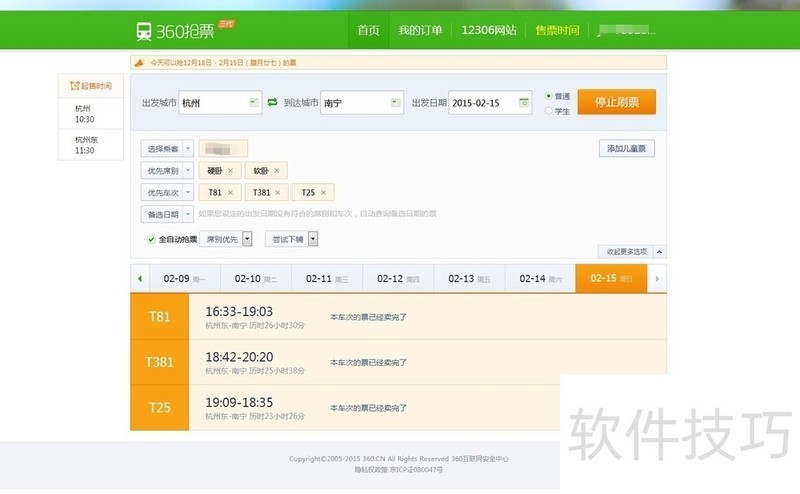Image resolution: width=800 pixels, height=494 pixels.
Task: Open the blurred user account menu
Action: pos(627,30)
